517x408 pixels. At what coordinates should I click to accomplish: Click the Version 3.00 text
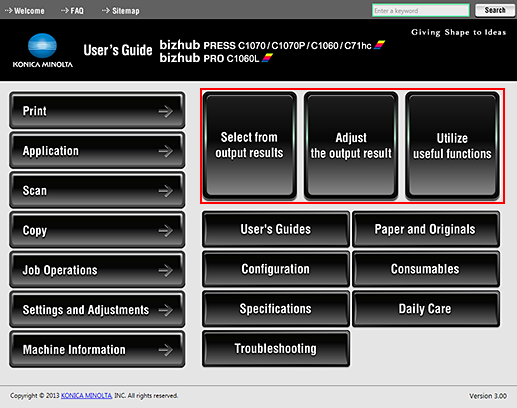click(488, 396)
